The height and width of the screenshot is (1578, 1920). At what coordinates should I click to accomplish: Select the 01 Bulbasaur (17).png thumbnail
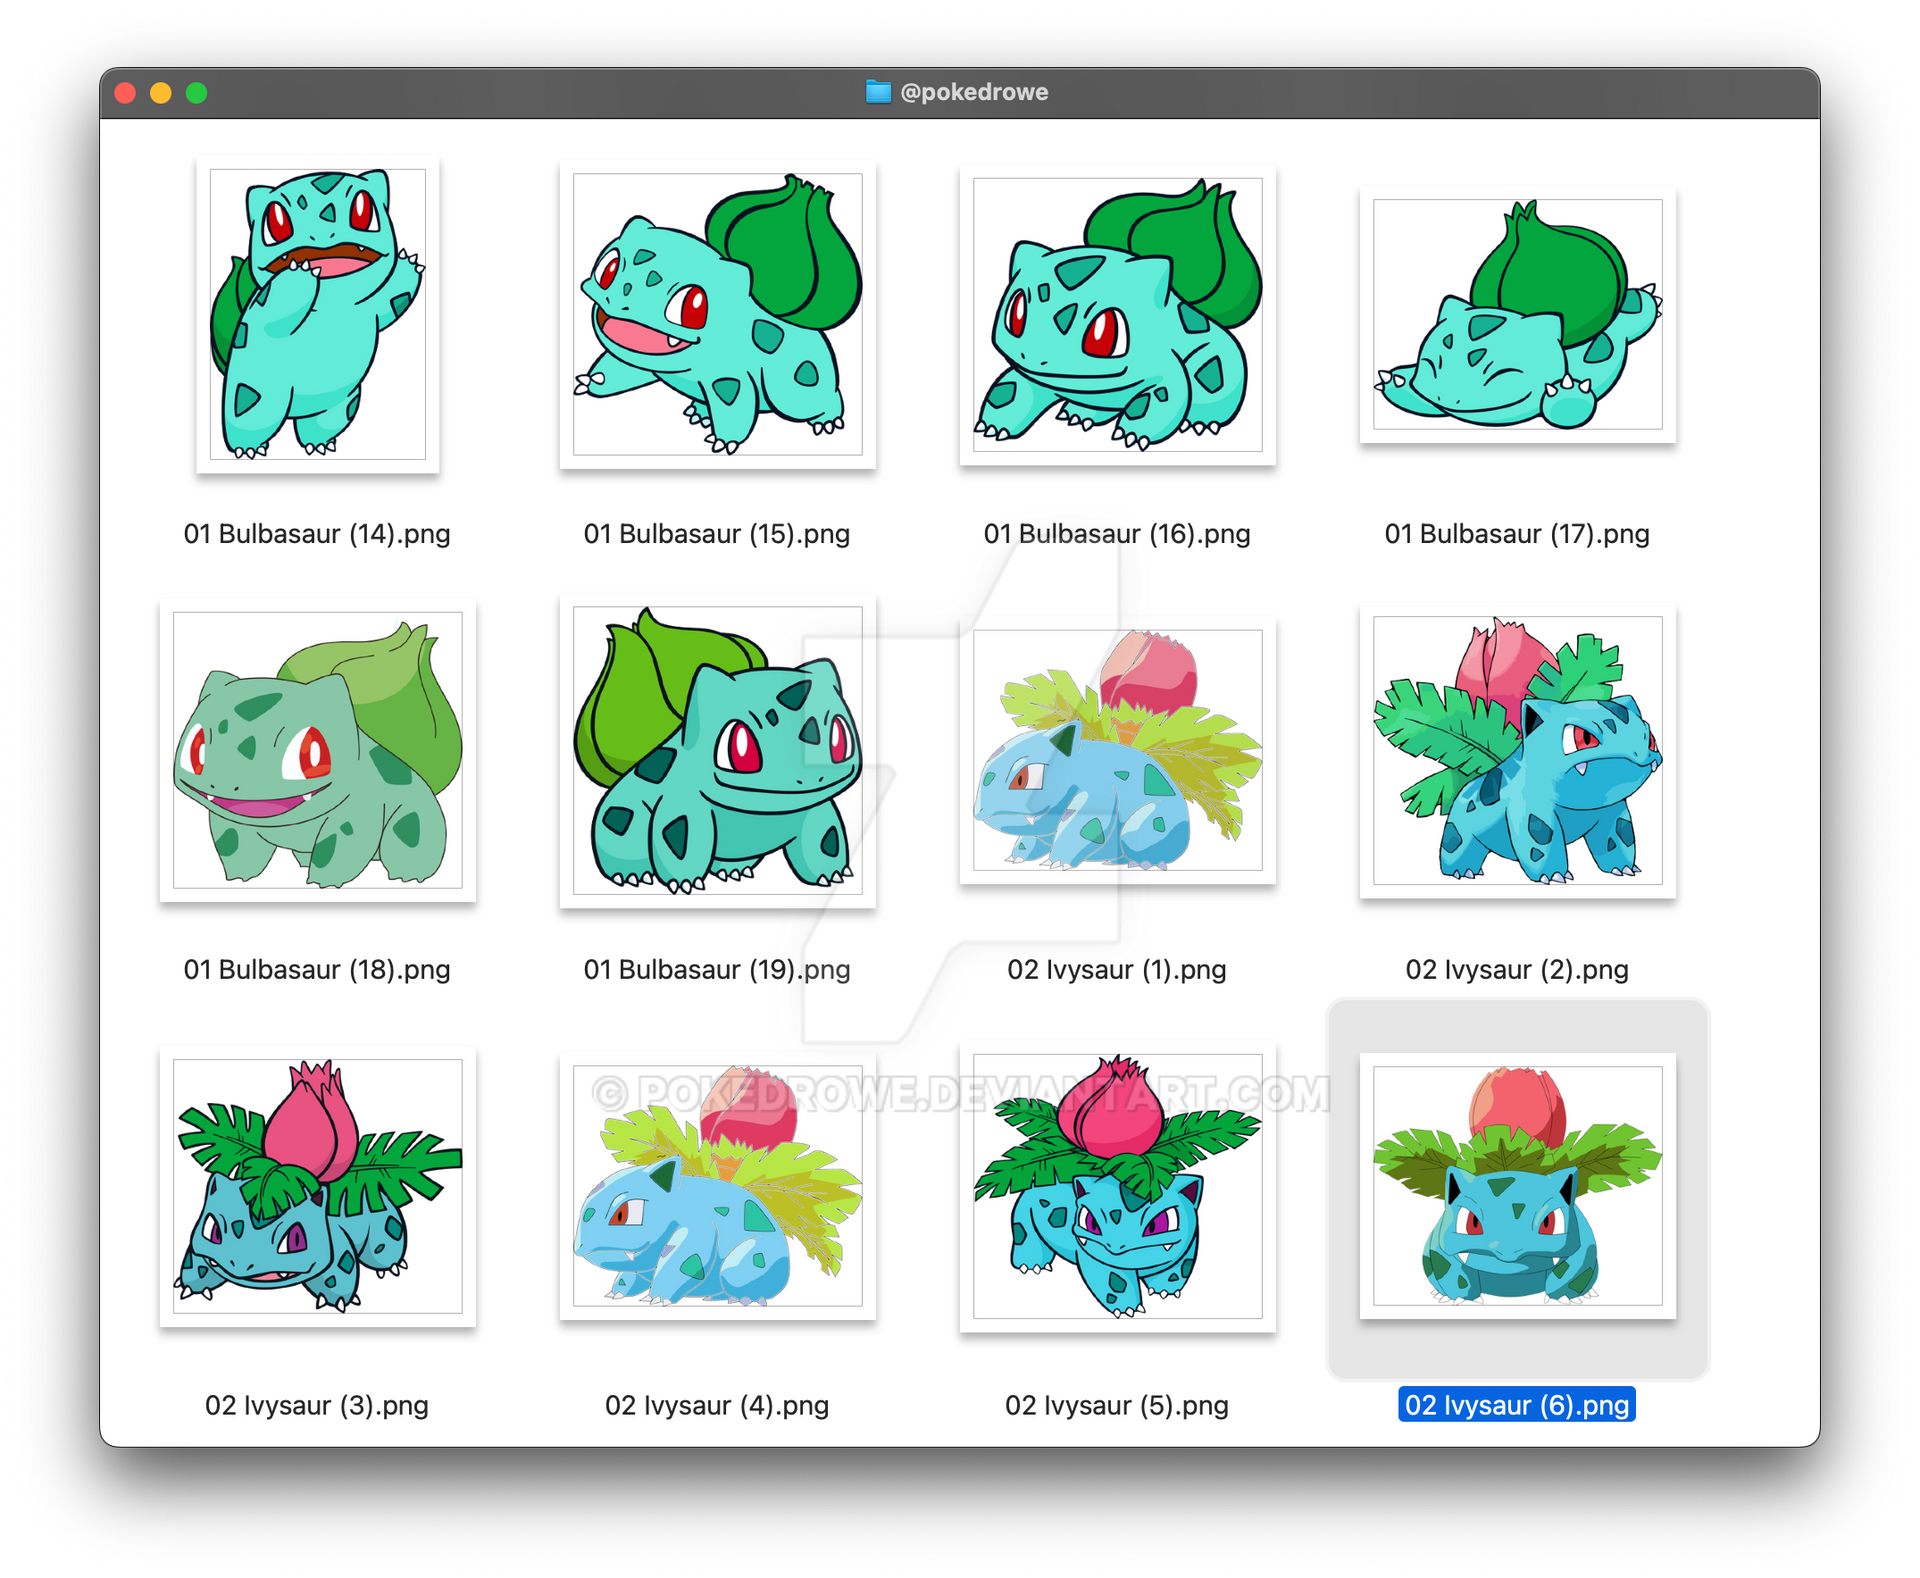pyautogui.click(x=1517, y=314)
